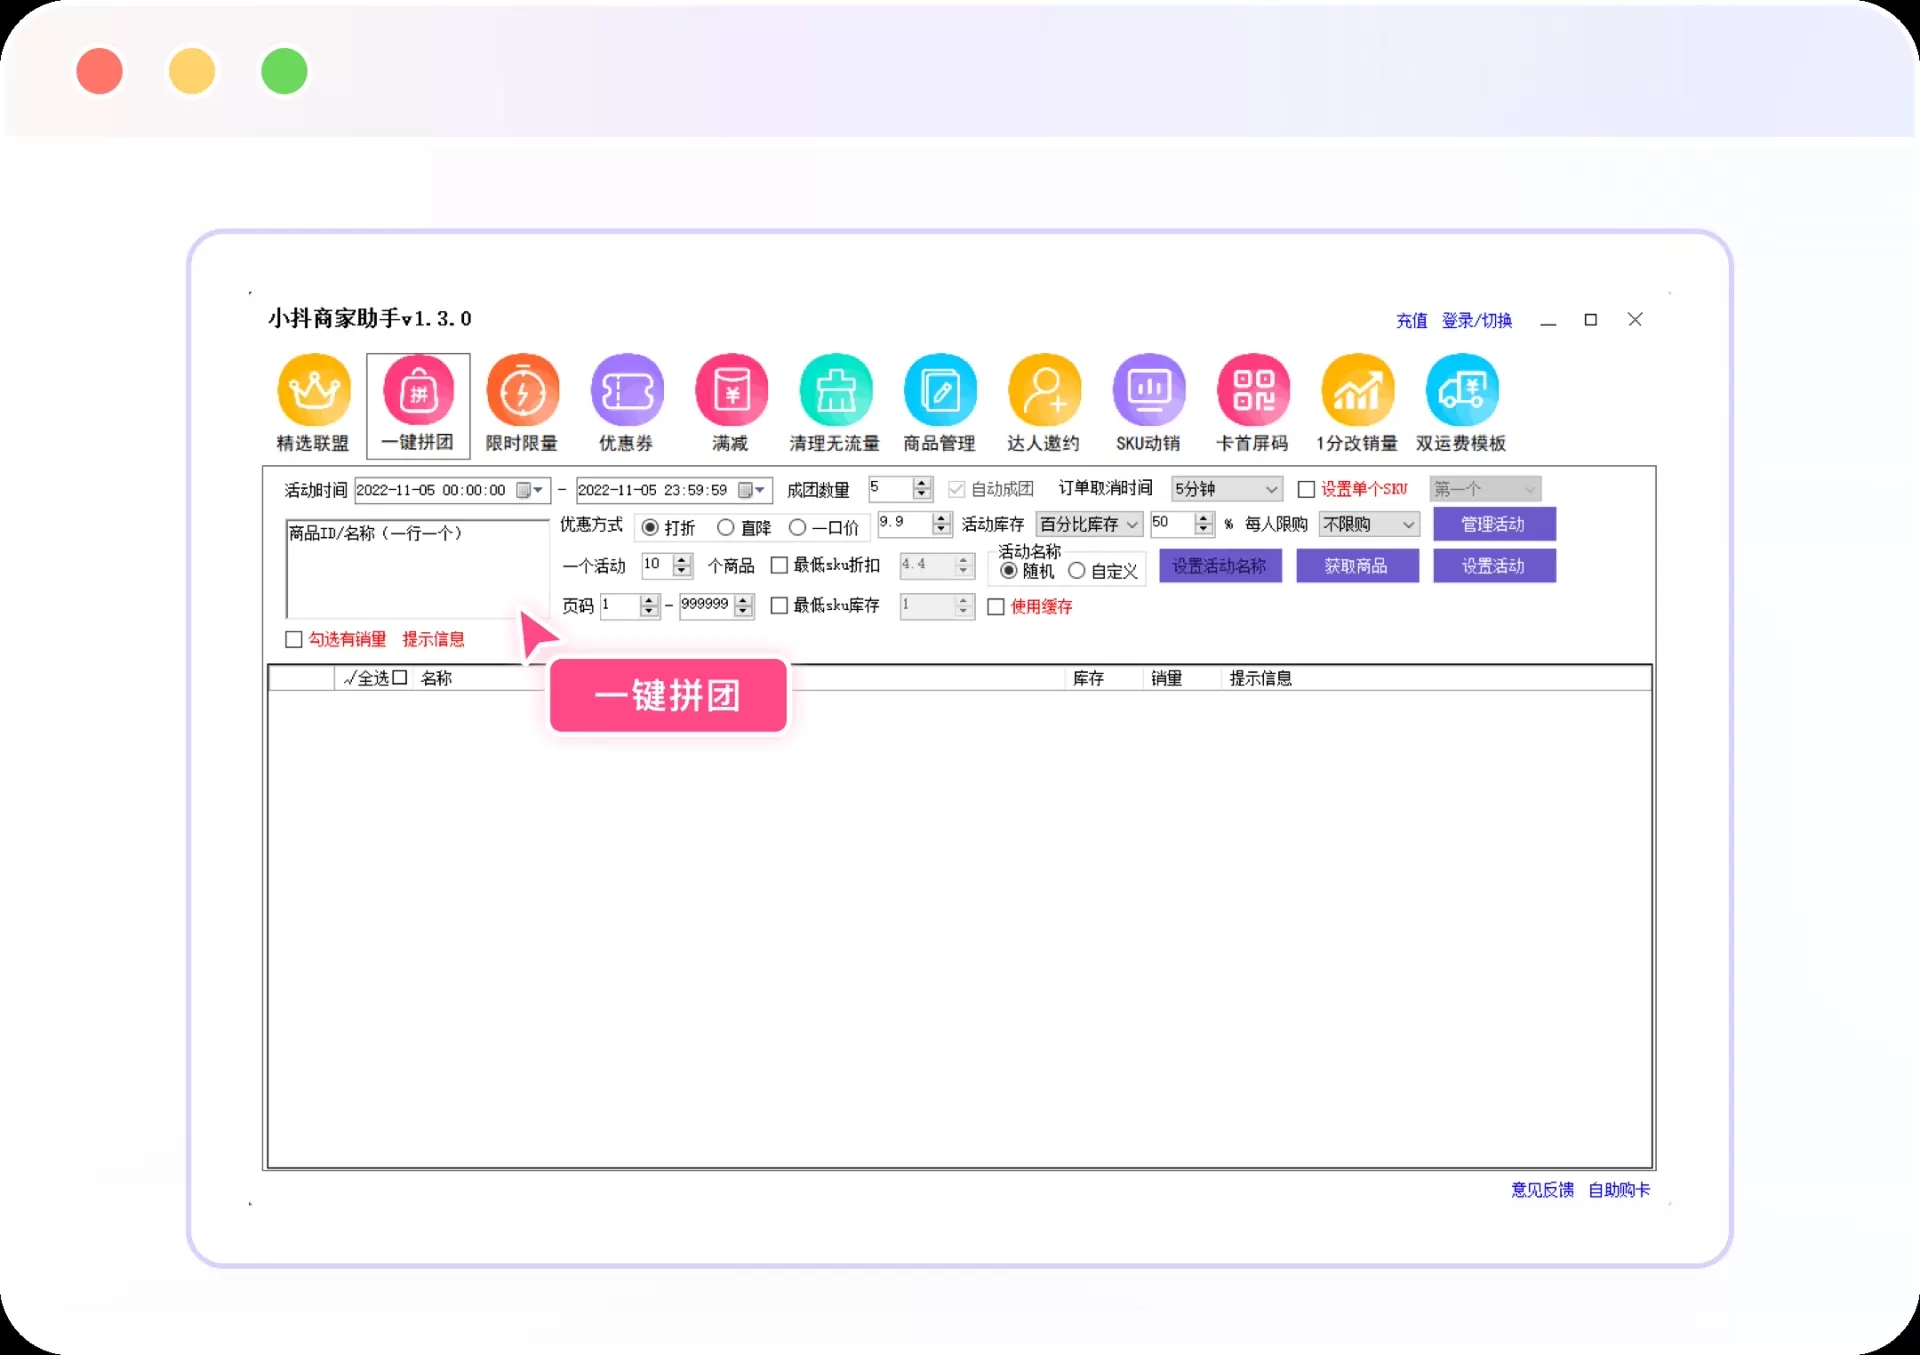Viewport: 1920px width, 1355px height.
Task: Open the 意见反馈 feedback link
Action: coord(1542,1190)
